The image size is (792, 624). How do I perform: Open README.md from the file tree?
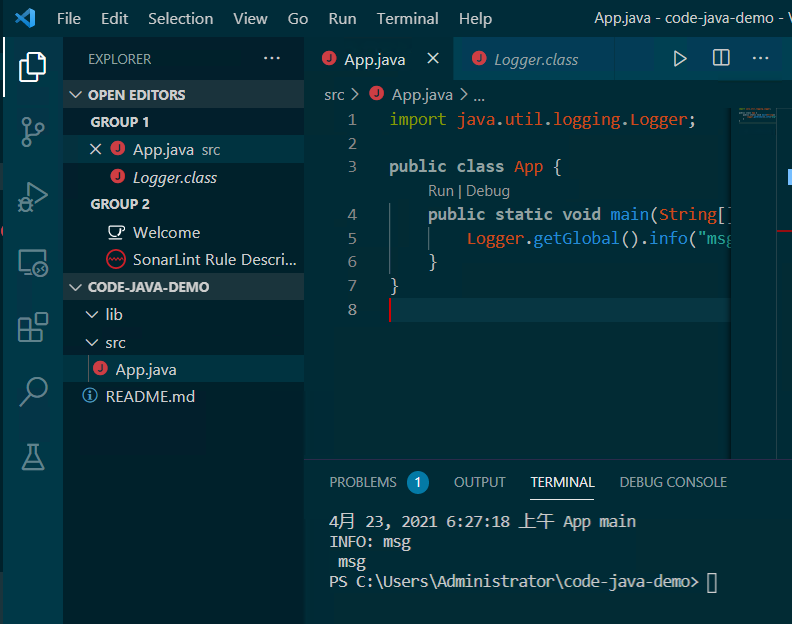coord(150,396)
